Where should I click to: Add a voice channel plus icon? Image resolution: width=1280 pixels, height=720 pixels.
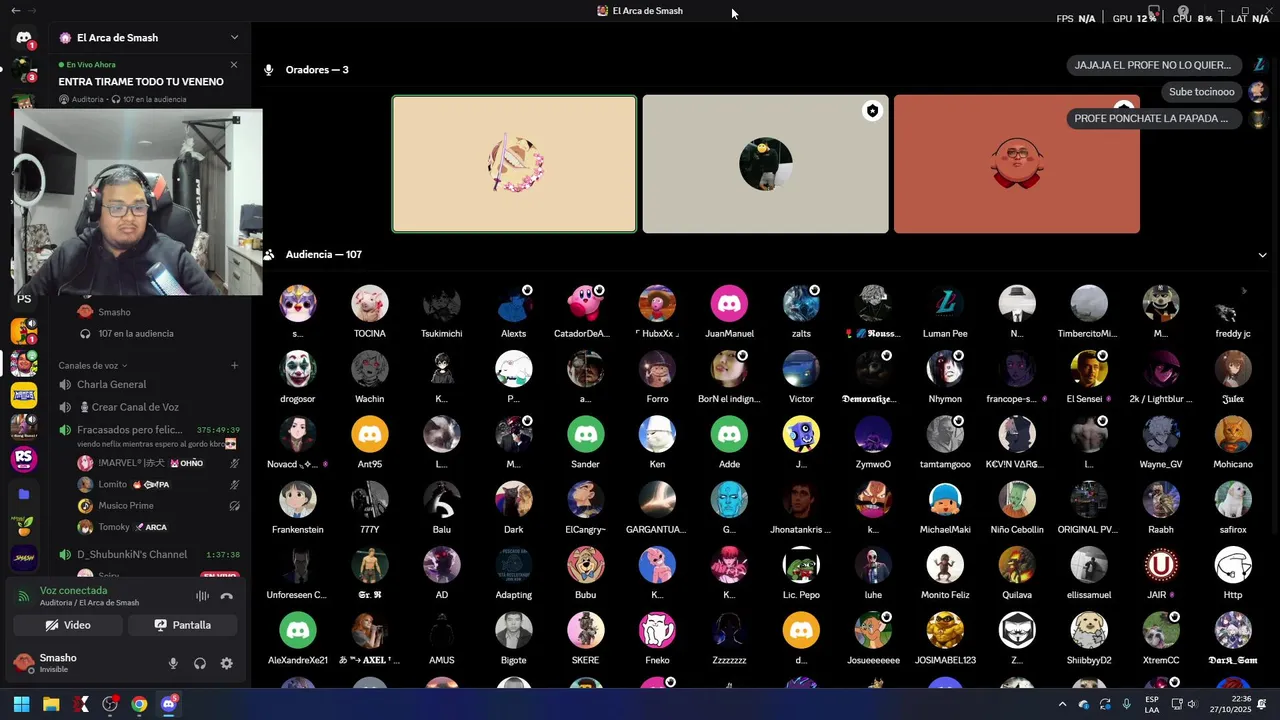click(x=235, y=365)
